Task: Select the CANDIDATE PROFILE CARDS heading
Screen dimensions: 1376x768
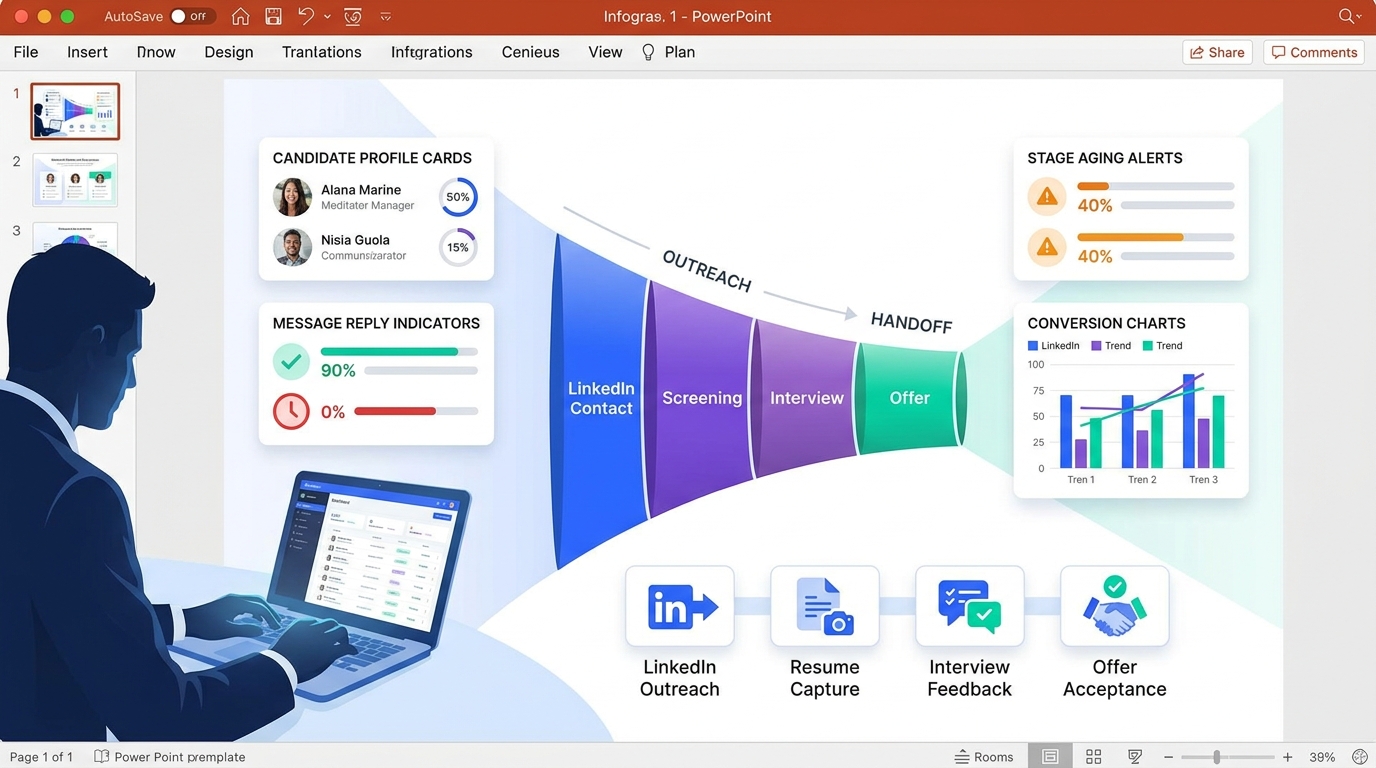Action: tap(372, 158)
